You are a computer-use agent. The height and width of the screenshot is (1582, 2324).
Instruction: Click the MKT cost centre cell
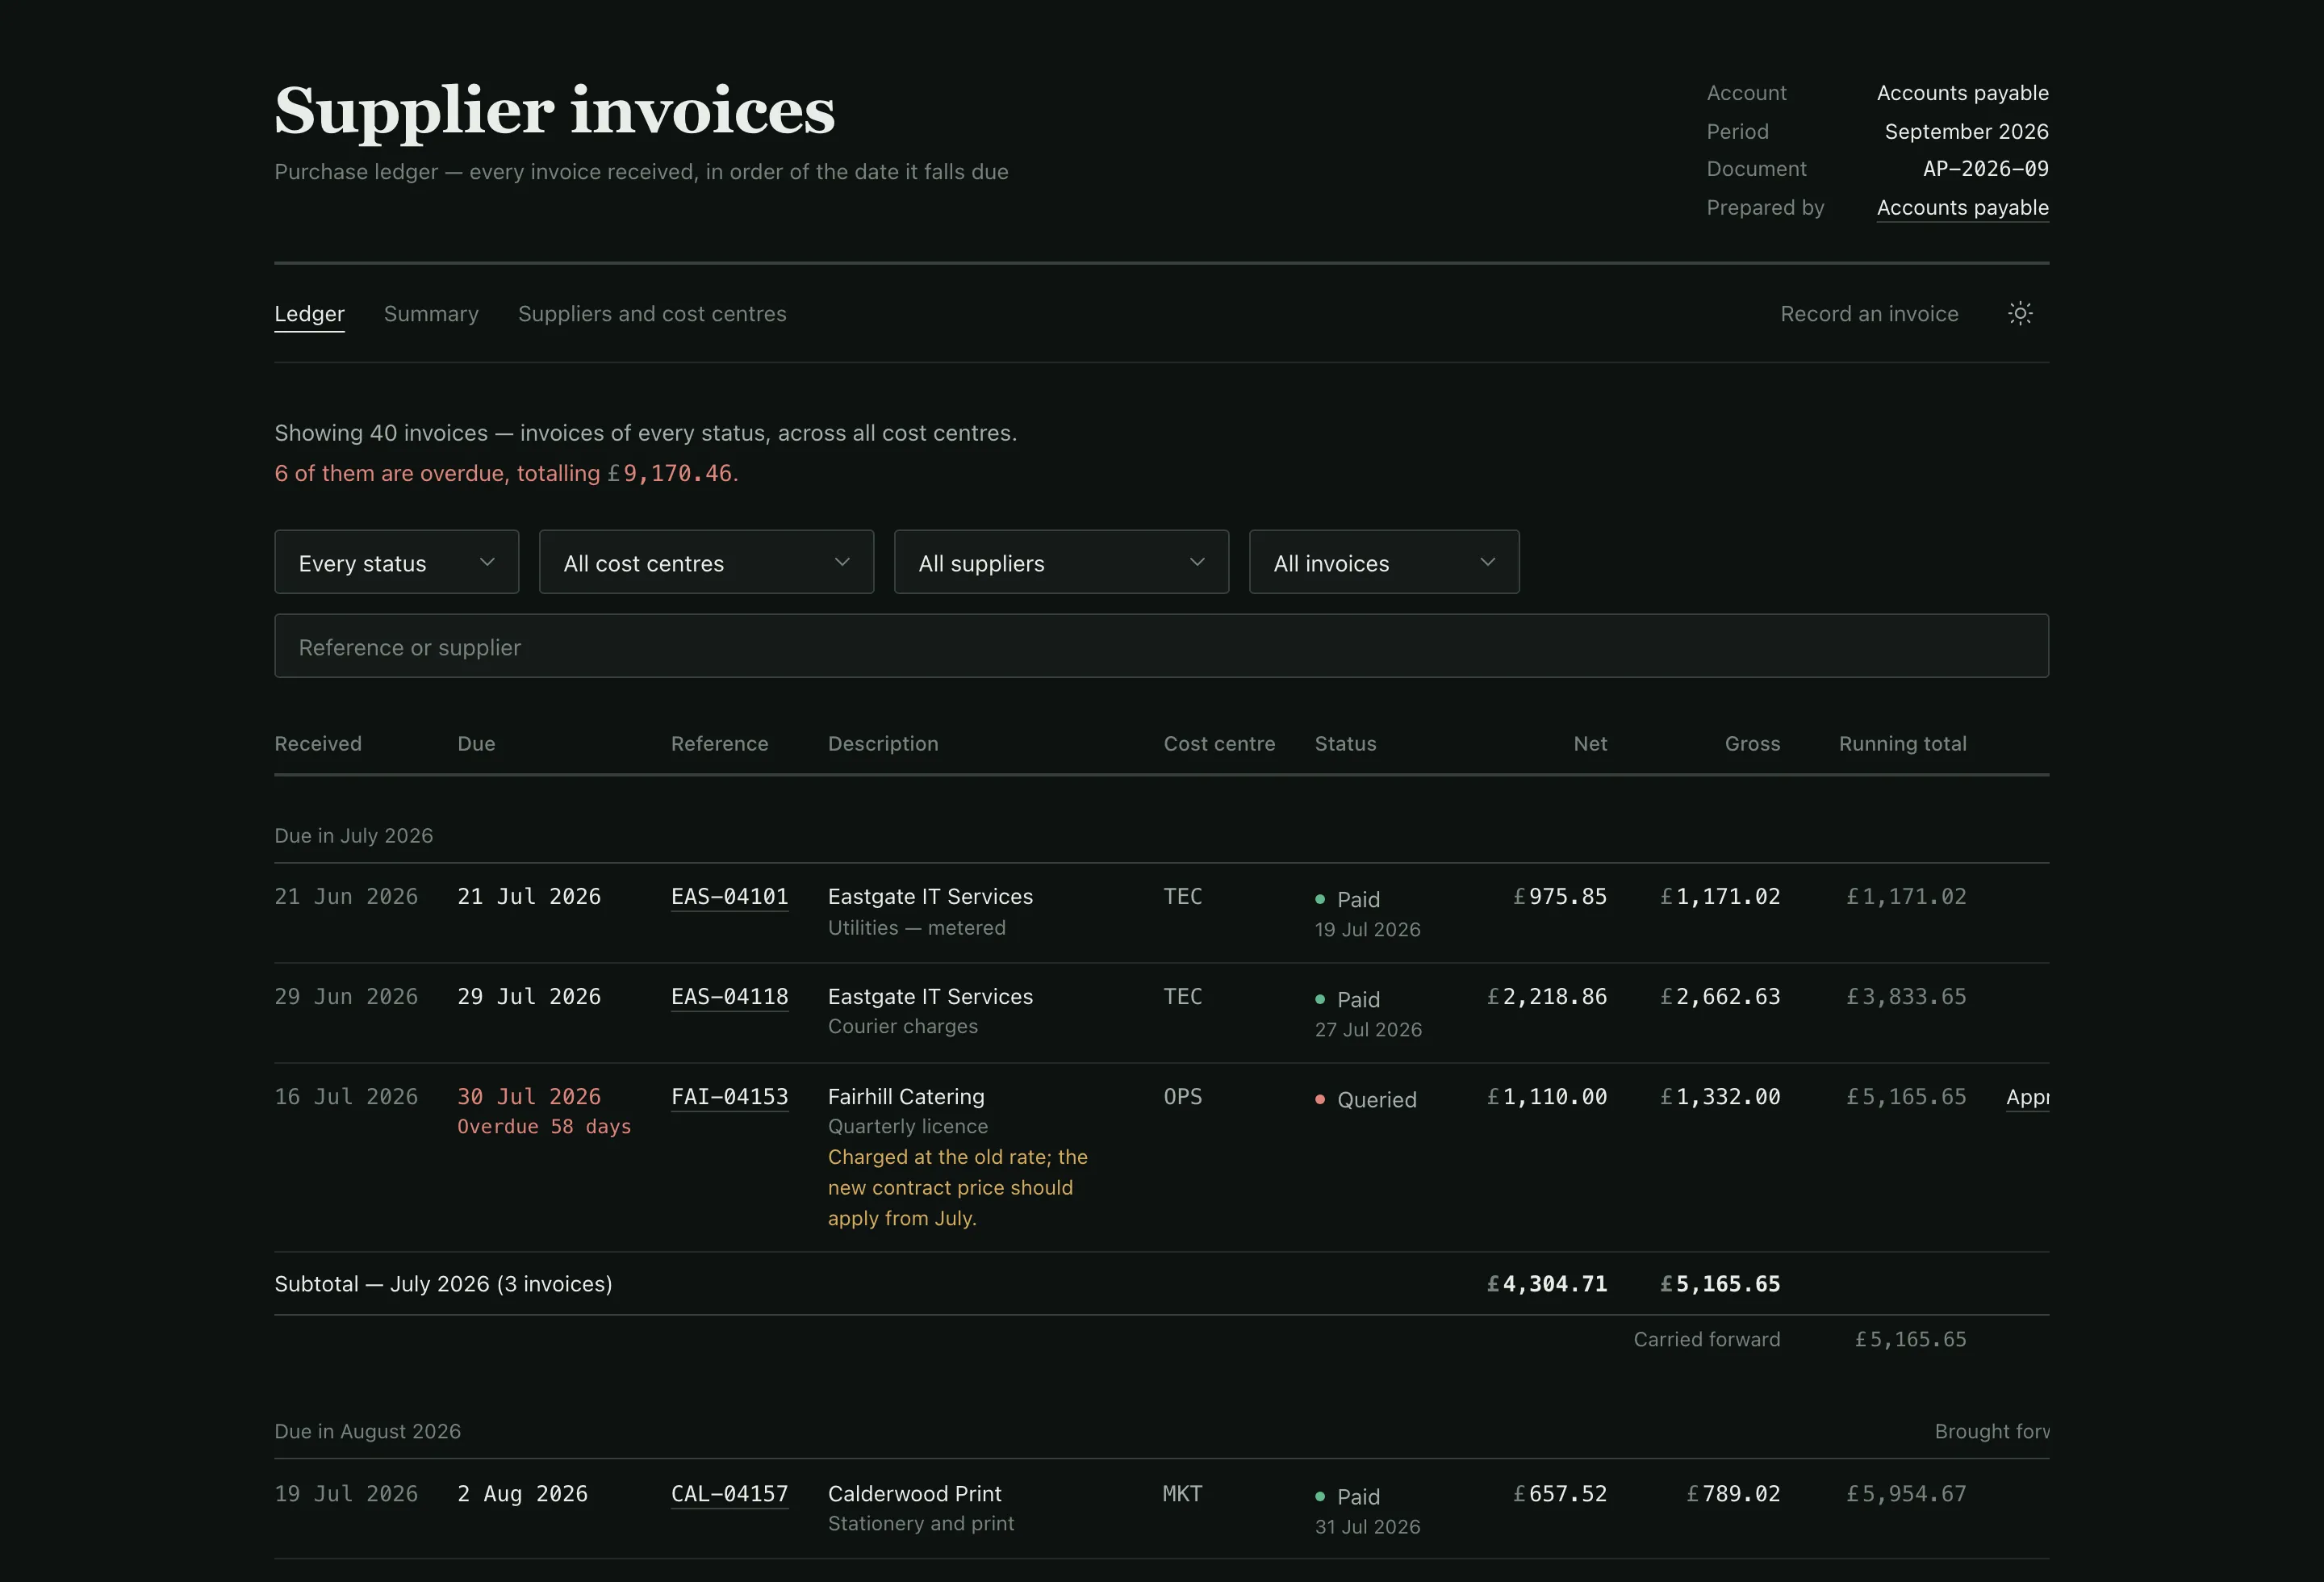[x=1182, y=1494]
